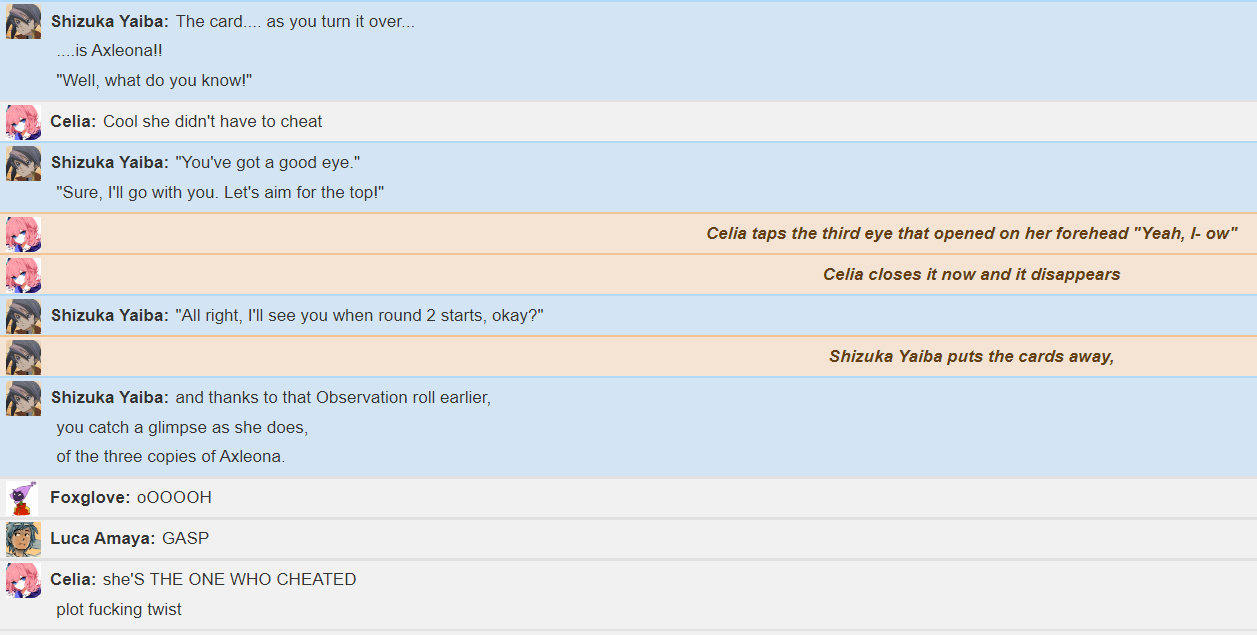Image resolution: width=1257 pixels, height=635 pixels.
Task: Click Celia's avatar beside "she'S THE ONE WHO CHEATED"
Action: pyautogui.click(x=23, y=580)
